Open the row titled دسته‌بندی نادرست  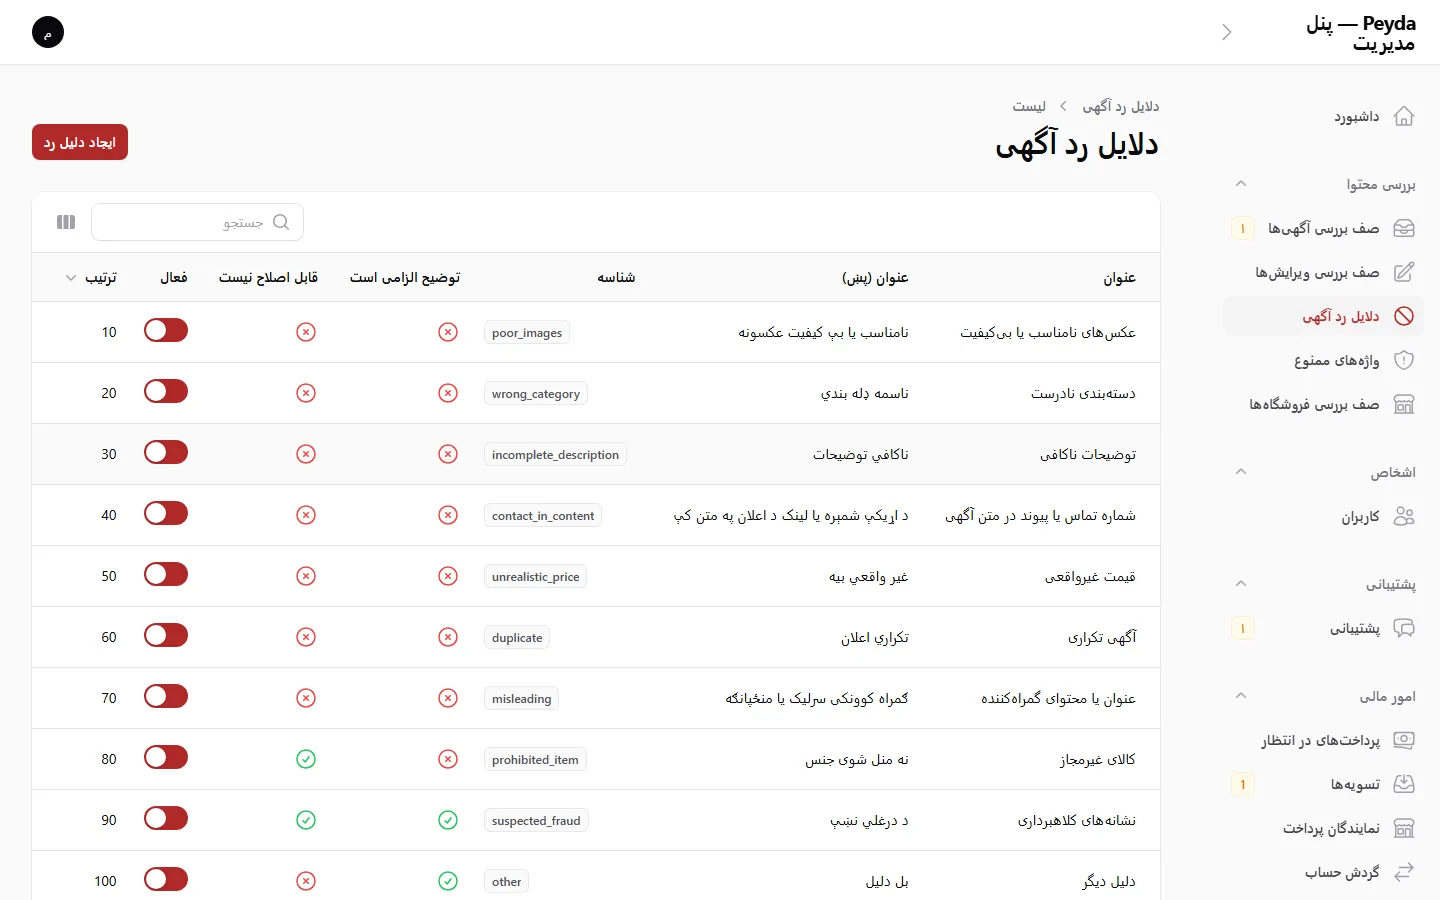(1083, 393)
